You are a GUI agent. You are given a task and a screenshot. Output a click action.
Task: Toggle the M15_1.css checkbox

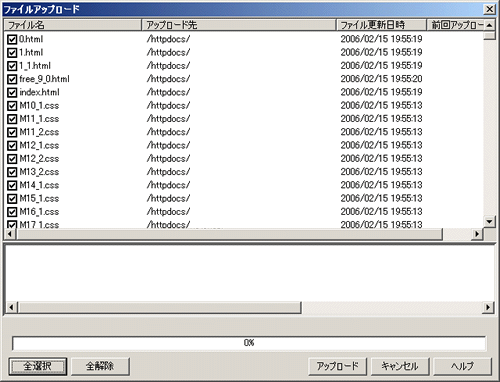(12, 199)
